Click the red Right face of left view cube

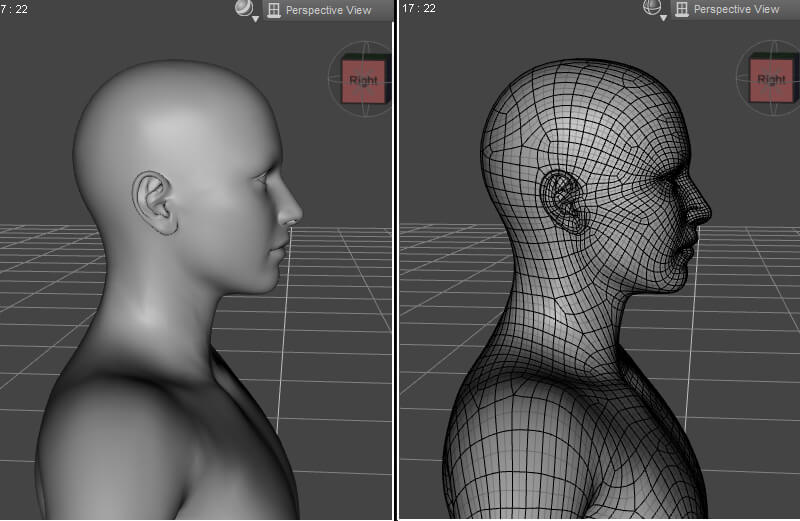click(x=363, y=81)
